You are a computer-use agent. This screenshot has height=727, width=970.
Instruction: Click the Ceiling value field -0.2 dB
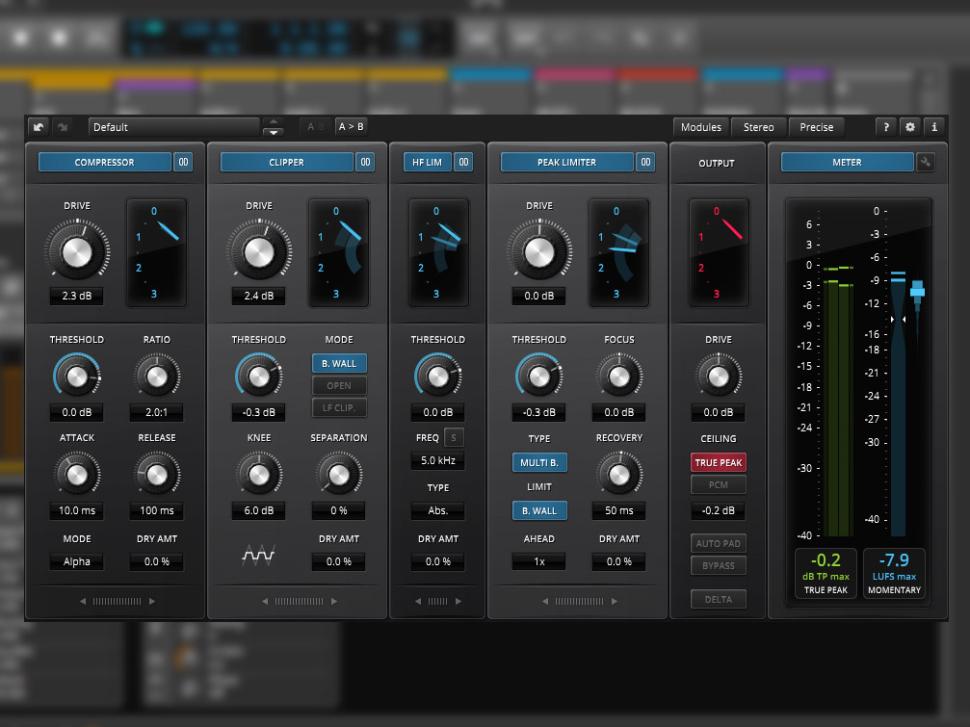(718, 511)
